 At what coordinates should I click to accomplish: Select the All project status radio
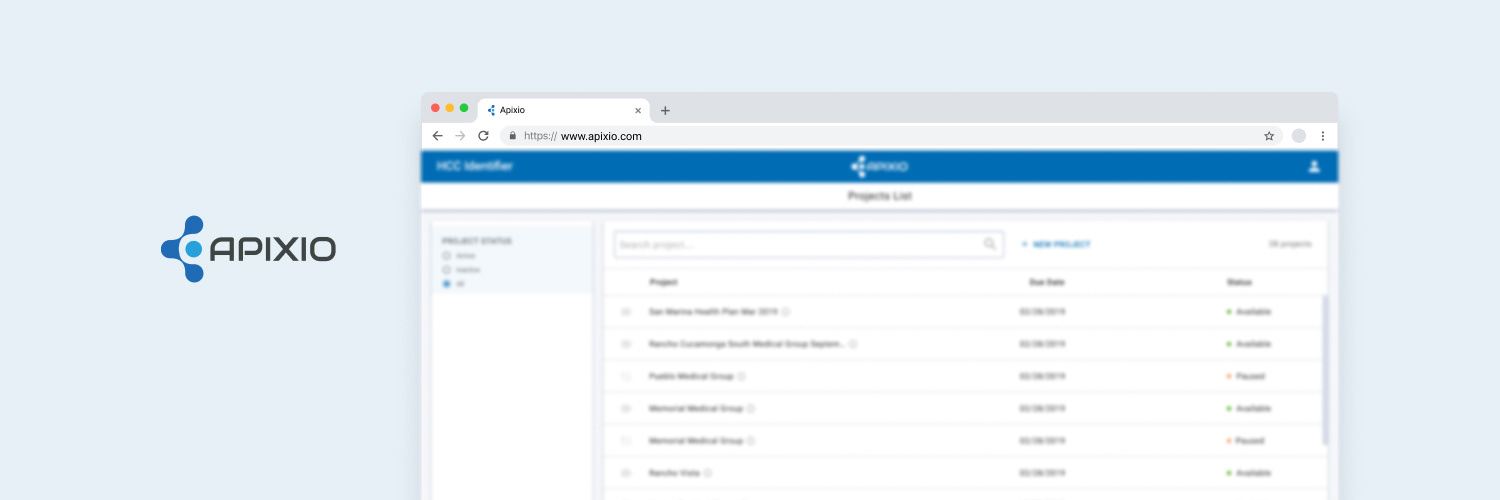click(447, 285)
